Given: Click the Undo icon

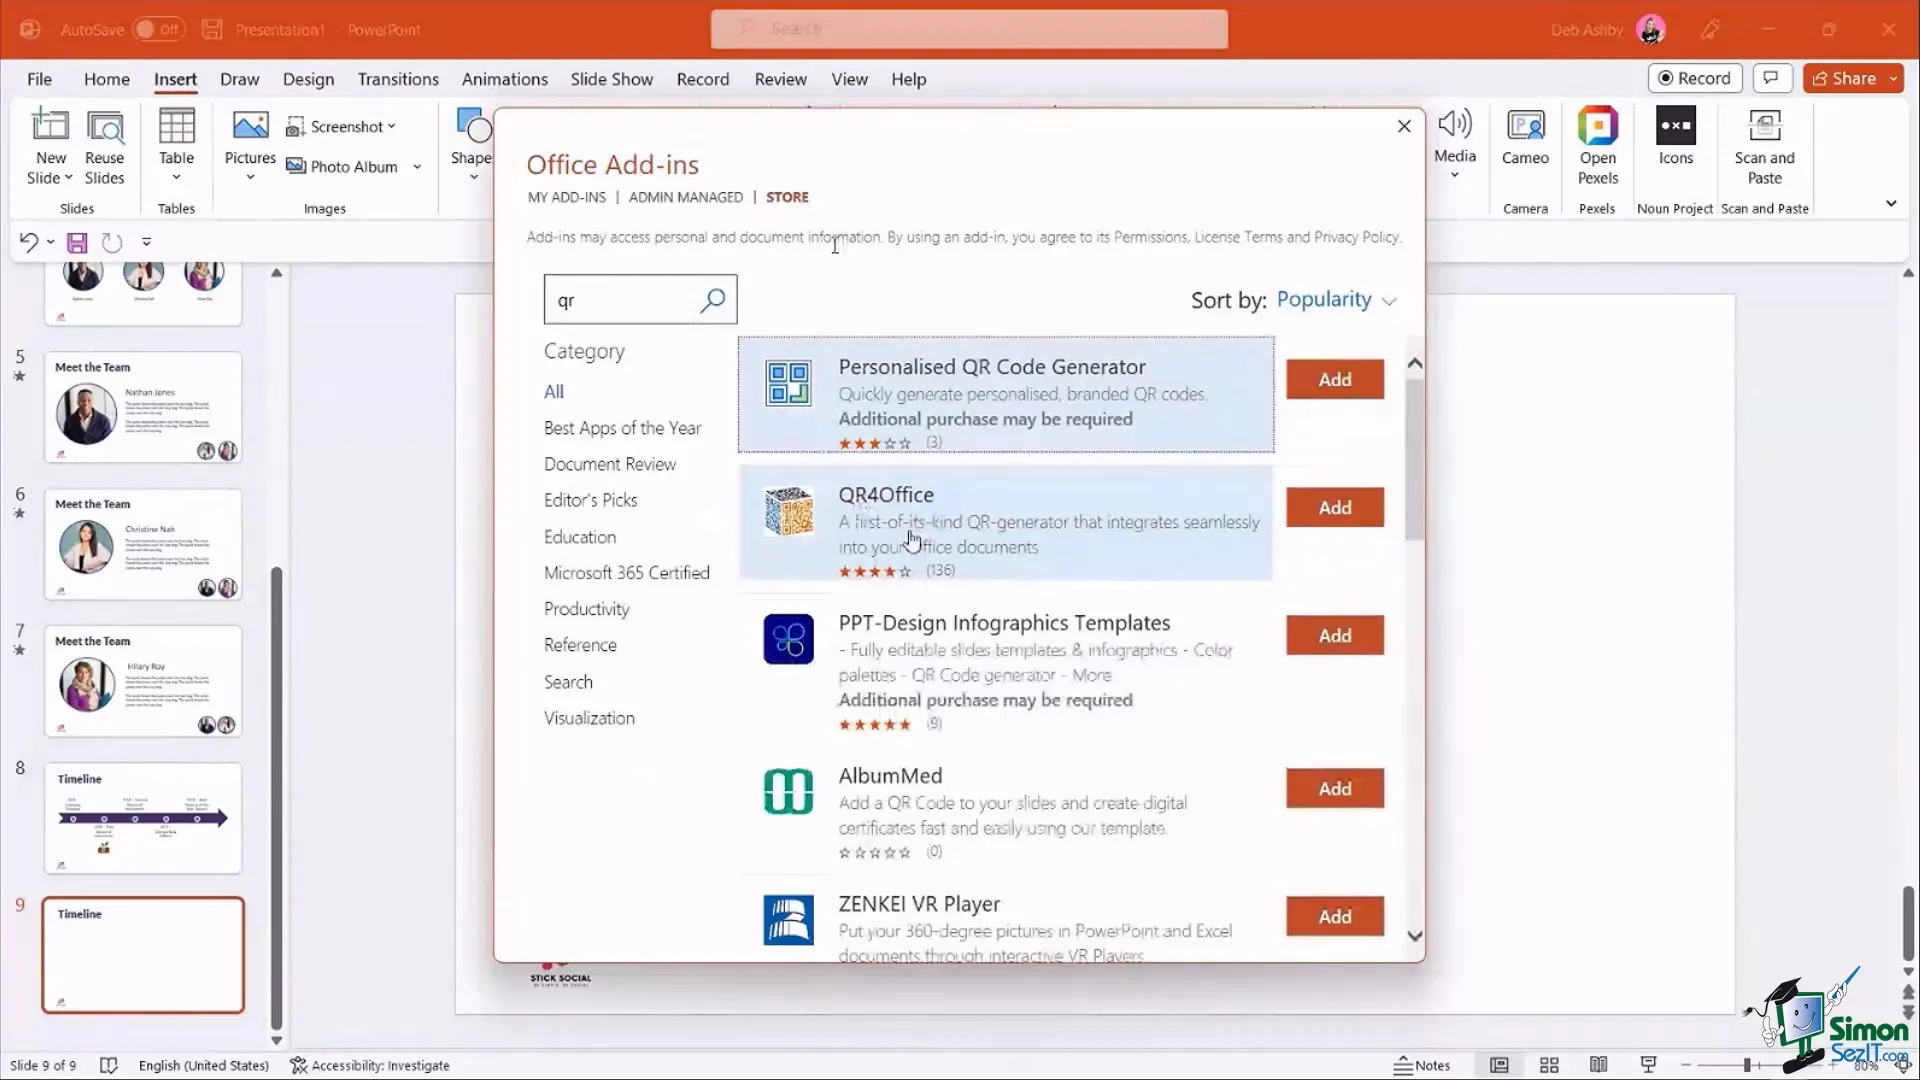Looking at the screenshot, I should pos(29,242).
